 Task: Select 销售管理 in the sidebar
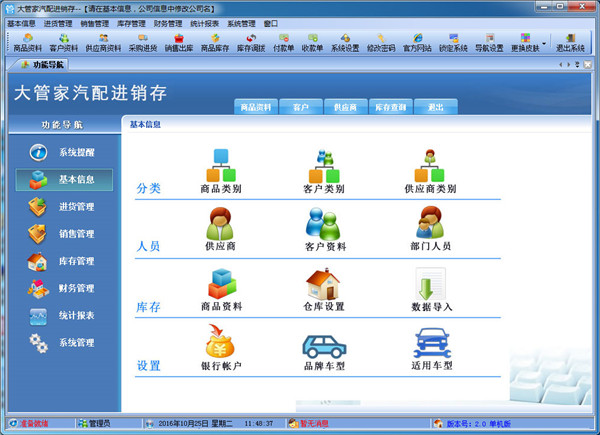[63, 234]
